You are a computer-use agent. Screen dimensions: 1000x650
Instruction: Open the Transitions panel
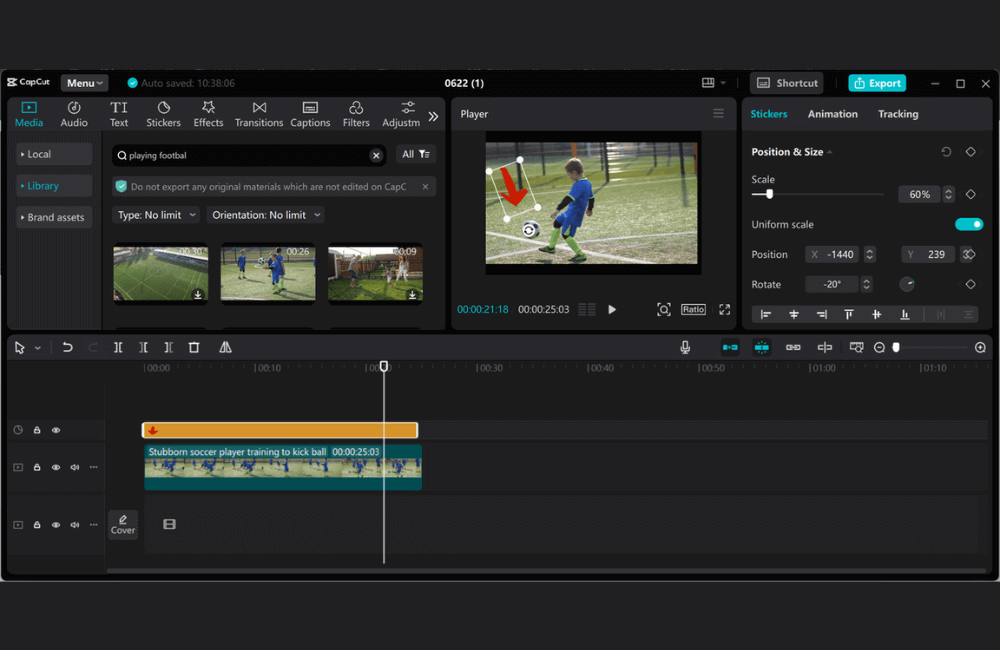(258, 113)
